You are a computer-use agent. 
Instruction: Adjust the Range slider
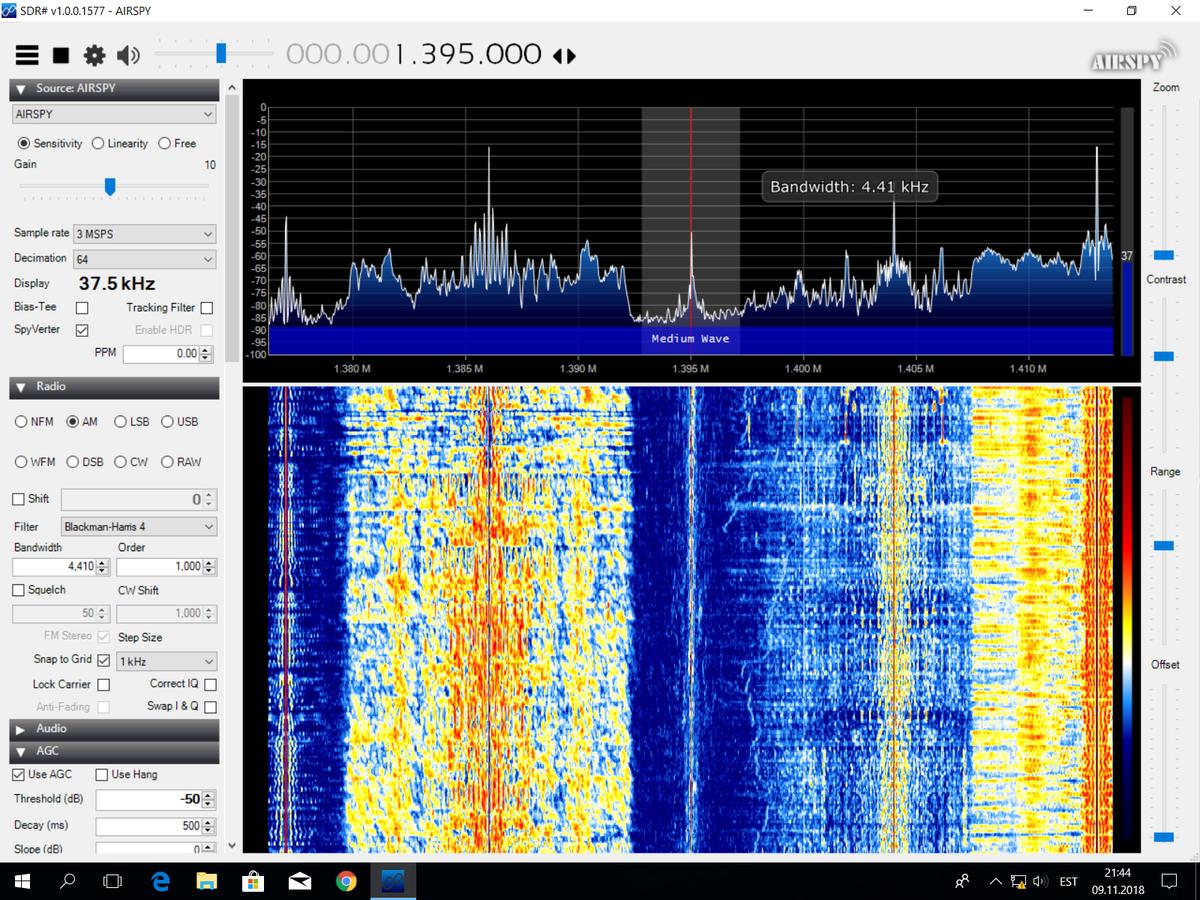coord(1164,546)
